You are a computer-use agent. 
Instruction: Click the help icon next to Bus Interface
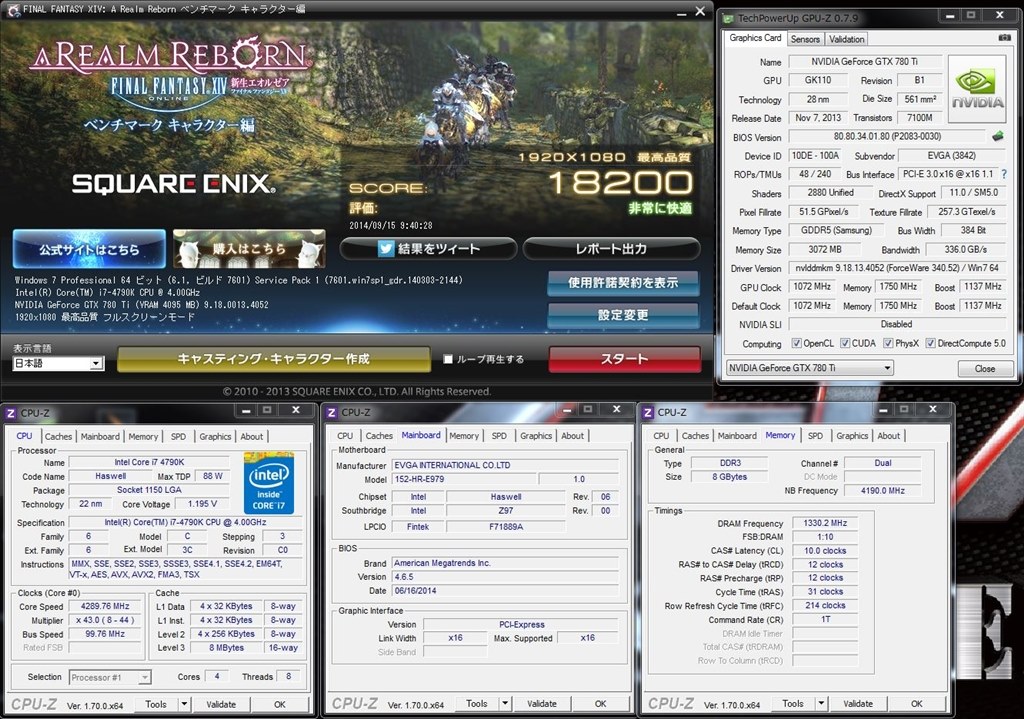[1002, 173]
